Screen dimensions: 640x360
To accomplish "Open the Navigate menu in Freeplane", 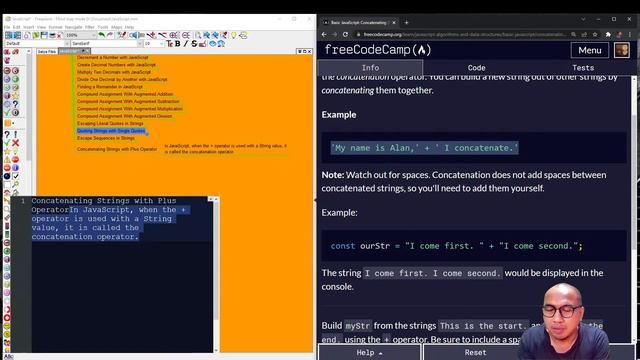I will pyautogui.click(x=73, y=27).
